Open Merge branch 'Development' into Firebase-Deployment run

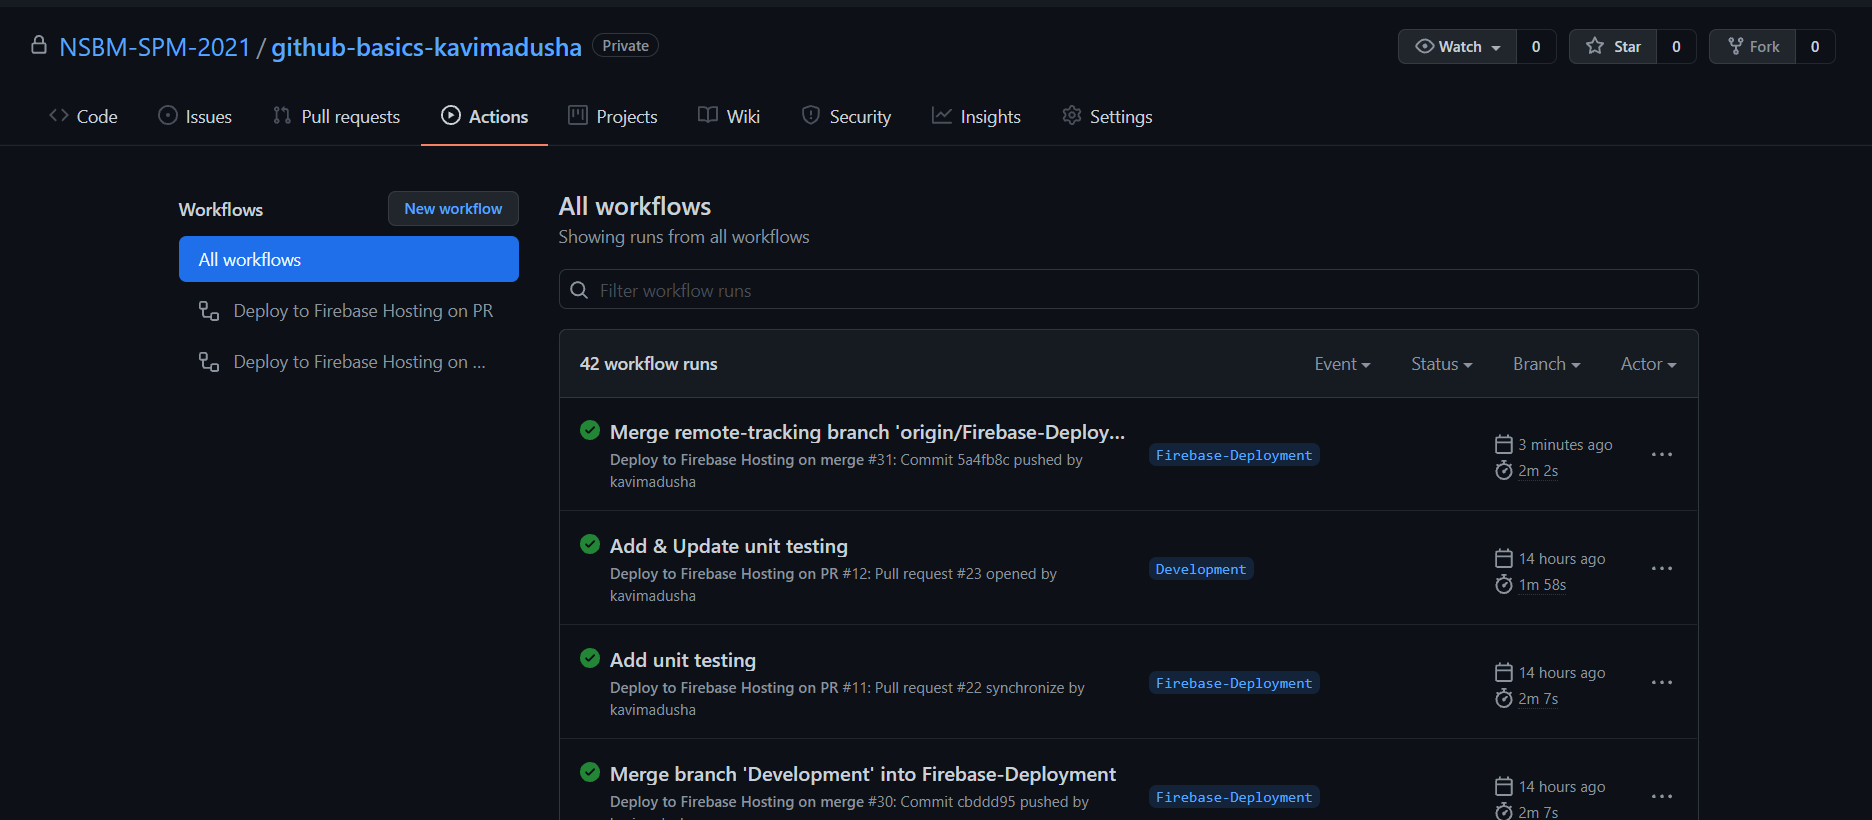pyautogui.click(x=863, y=774)
